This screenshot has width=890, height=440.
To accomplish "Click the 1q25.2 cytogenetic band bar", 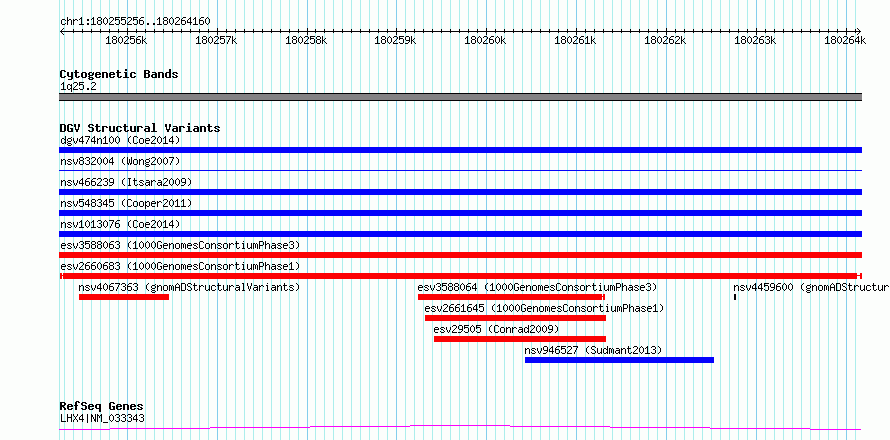I will click(460, 97).
